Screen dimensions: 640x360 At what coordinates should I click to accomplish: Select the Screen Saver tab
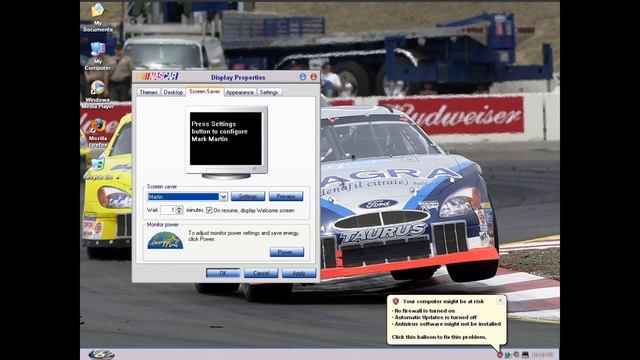tap(204, 91)
